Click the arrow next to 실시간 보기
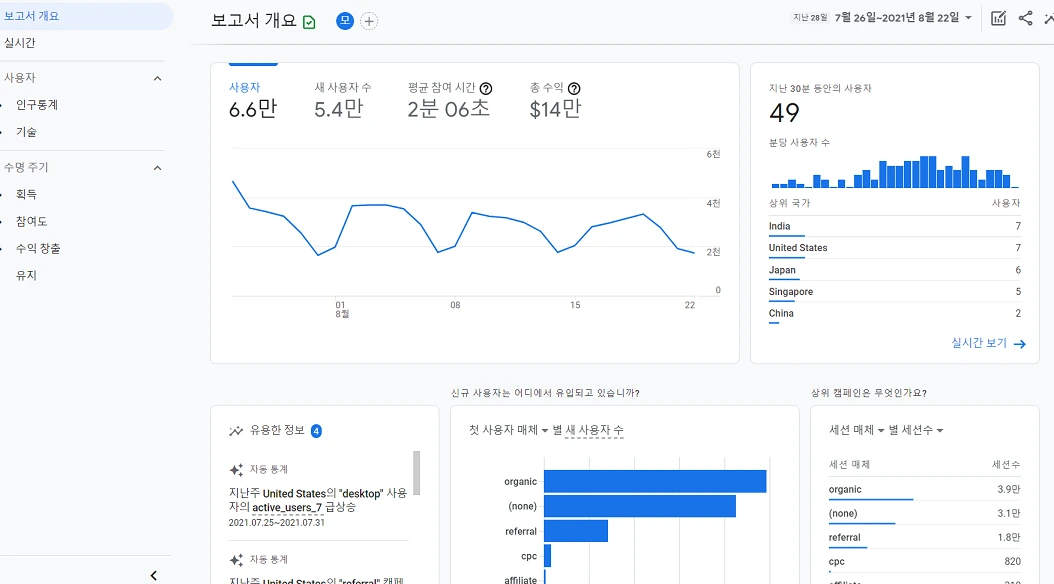Screen dimensions: 1054x584 pos(1020,344)
